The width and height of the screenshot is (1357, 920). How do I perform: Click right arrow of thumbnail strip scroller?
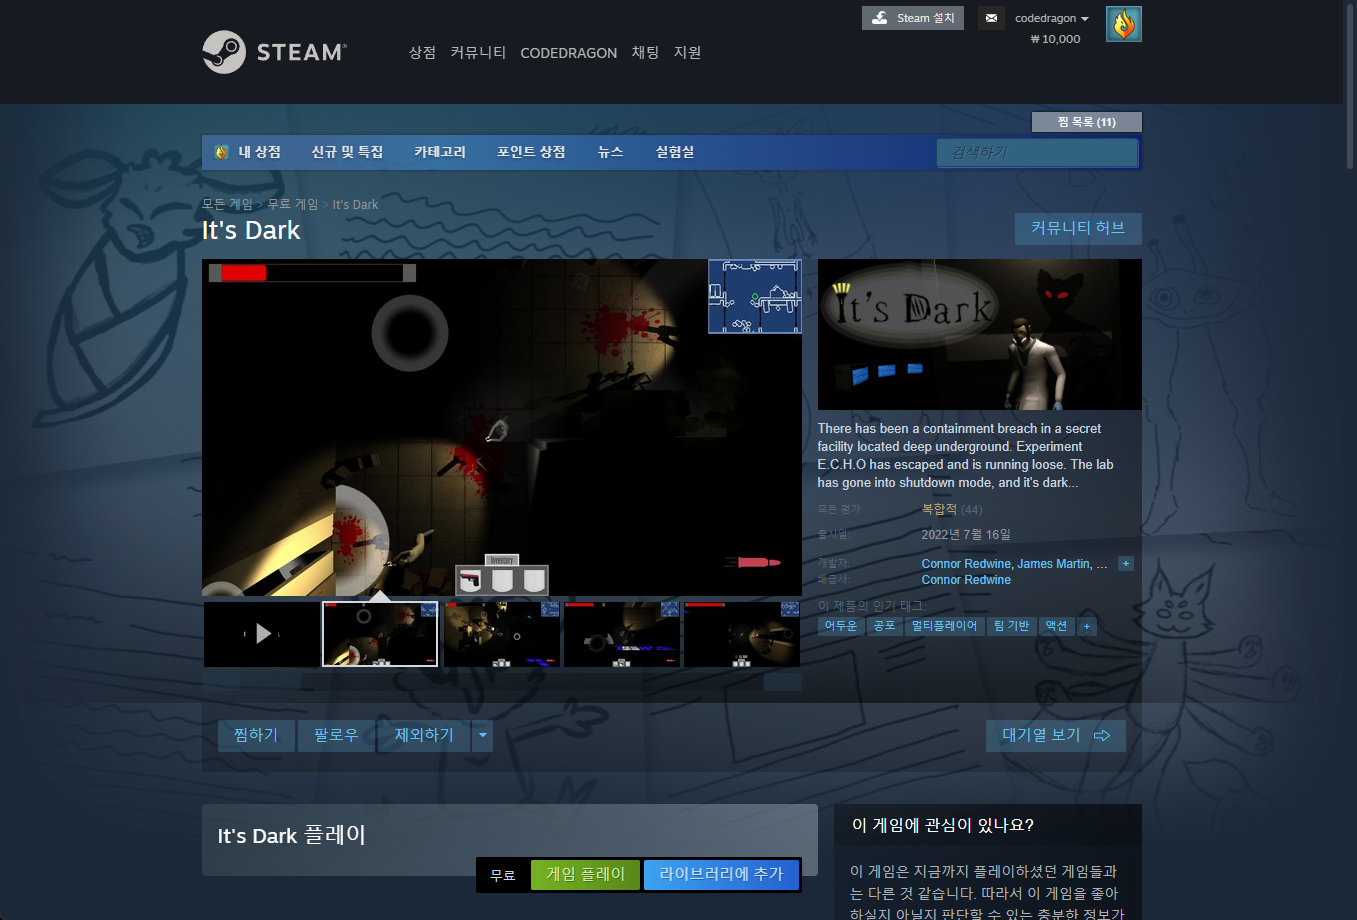783,682
